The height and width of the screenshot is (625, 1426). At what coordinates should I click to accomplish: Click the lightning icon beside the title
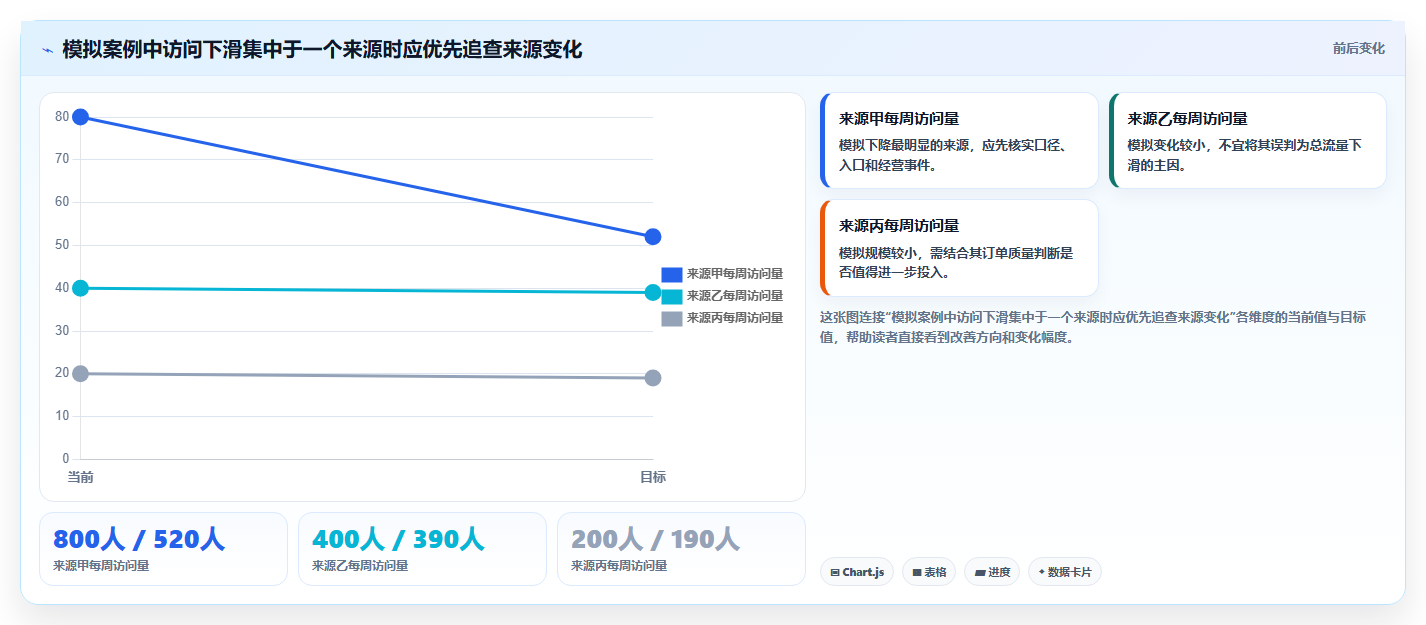pyautogui.click(x=47, y=49)
